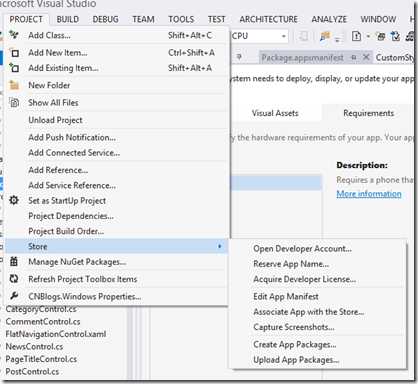This screenshot has width=418, height=384.
Task: Switch to the Requirements tab
Action: coord(369,113)
